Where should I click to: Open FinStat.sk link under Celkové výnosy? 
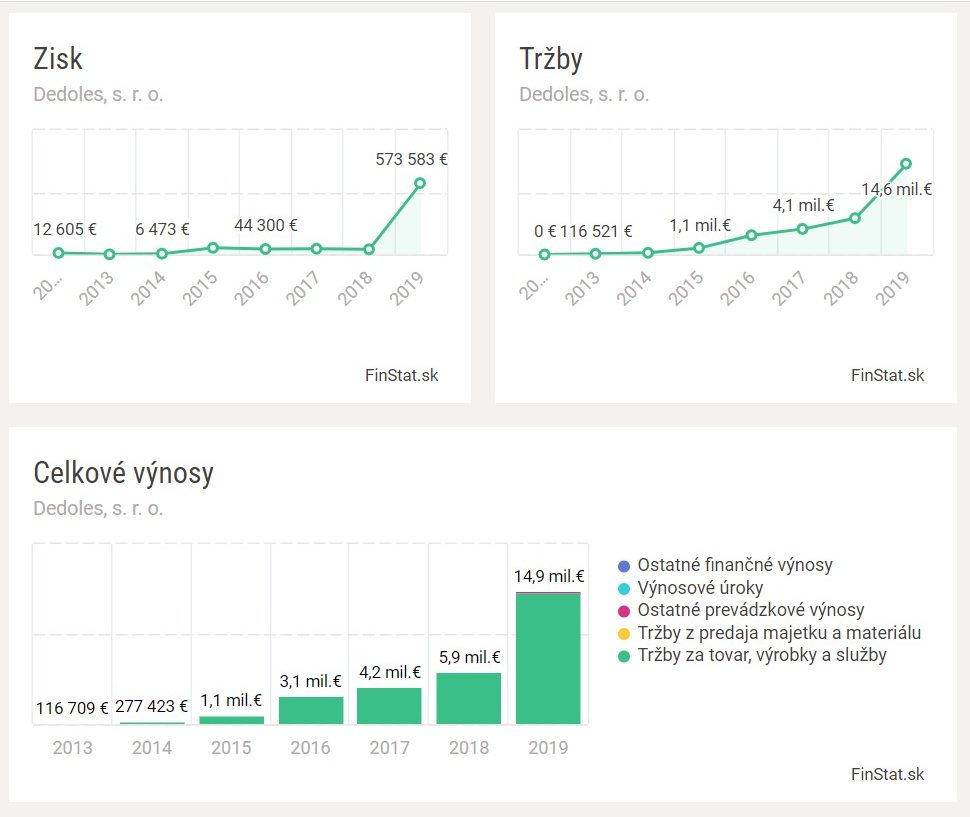click(x=888, y=774)
